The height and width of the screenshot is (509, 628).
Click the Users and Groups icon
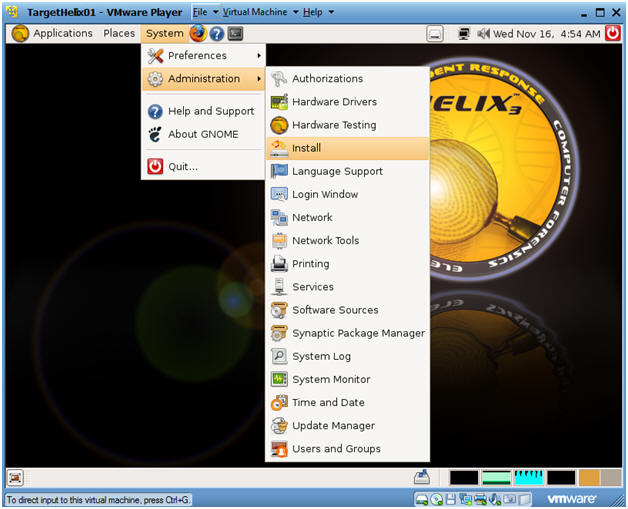point(279,449)
